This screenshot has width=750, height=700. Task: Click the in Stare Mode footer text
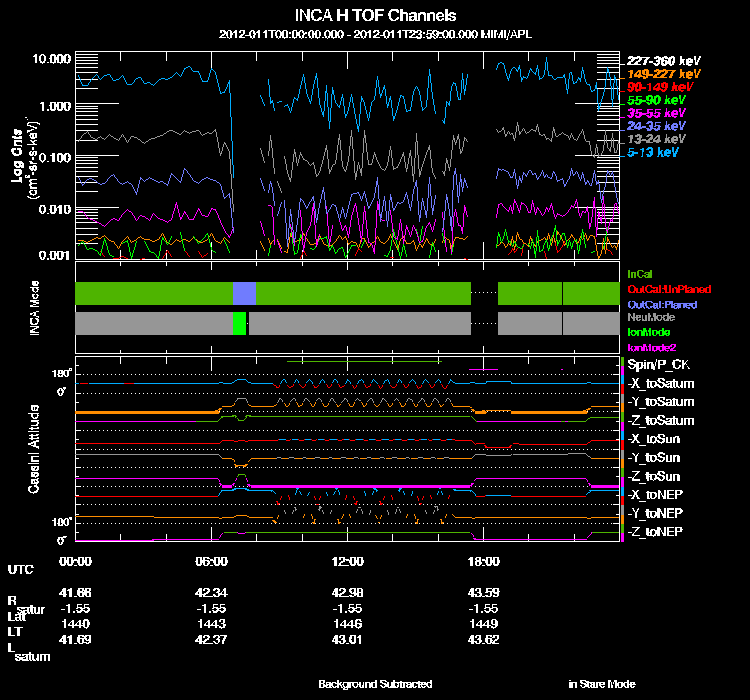[x=601, y=684]
